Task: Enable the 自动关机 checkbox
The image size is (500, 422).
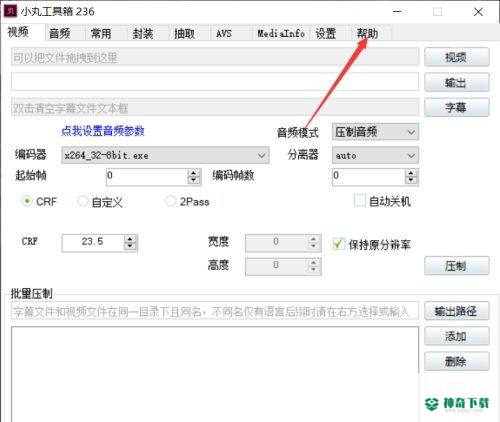Action: pyautogui.click(x=359, y=201)
